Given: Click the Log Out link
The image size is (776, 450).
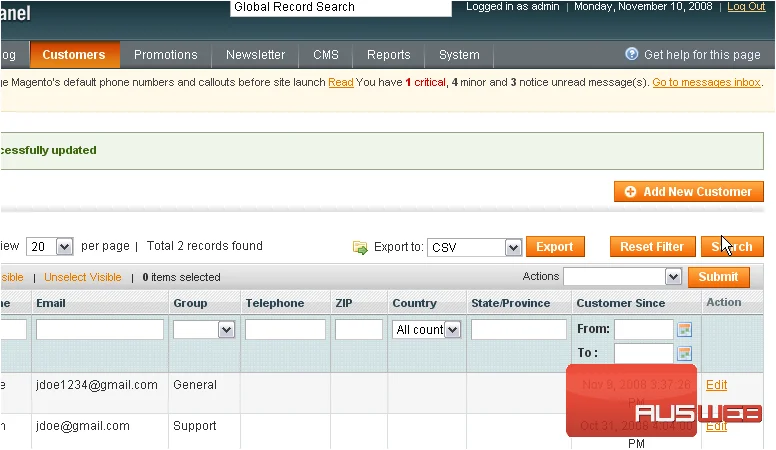Looking at the screenshot, I should (746, 7).
